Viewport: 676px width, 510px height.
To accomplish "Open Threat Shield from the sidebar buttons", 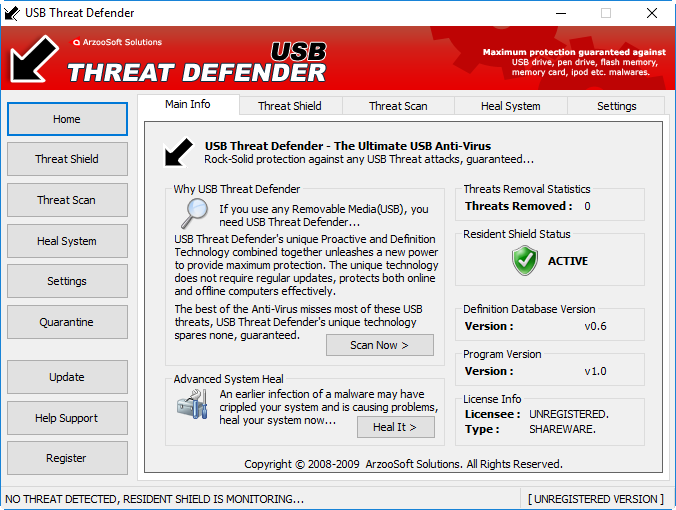I will (x=67, y=159).
